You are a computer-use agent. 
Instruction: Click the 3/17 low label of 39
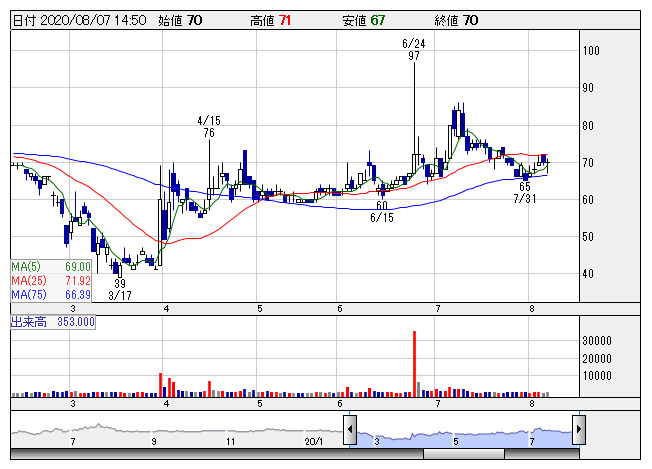point(120,289)
